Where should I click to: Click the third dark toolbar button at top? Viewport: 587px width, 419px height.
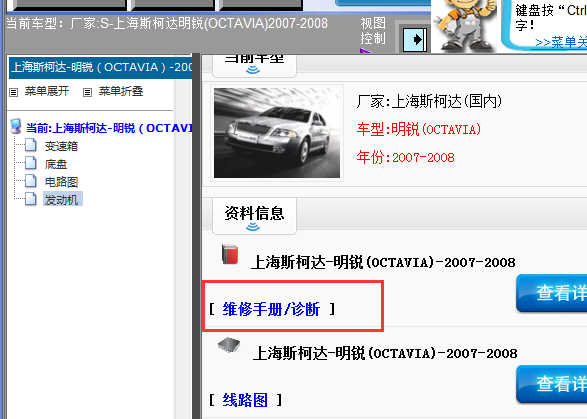[261, 4]
